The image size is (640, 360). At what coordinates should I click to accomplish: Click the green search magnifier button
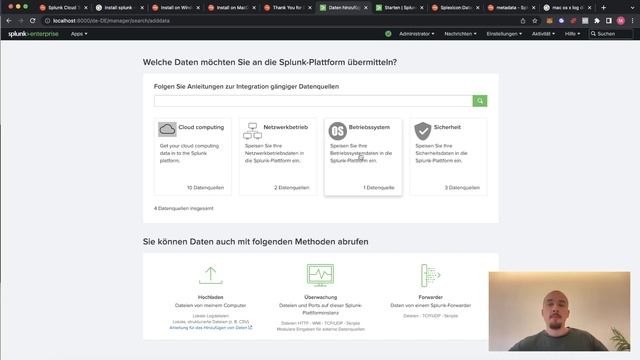tap(480, 101)
